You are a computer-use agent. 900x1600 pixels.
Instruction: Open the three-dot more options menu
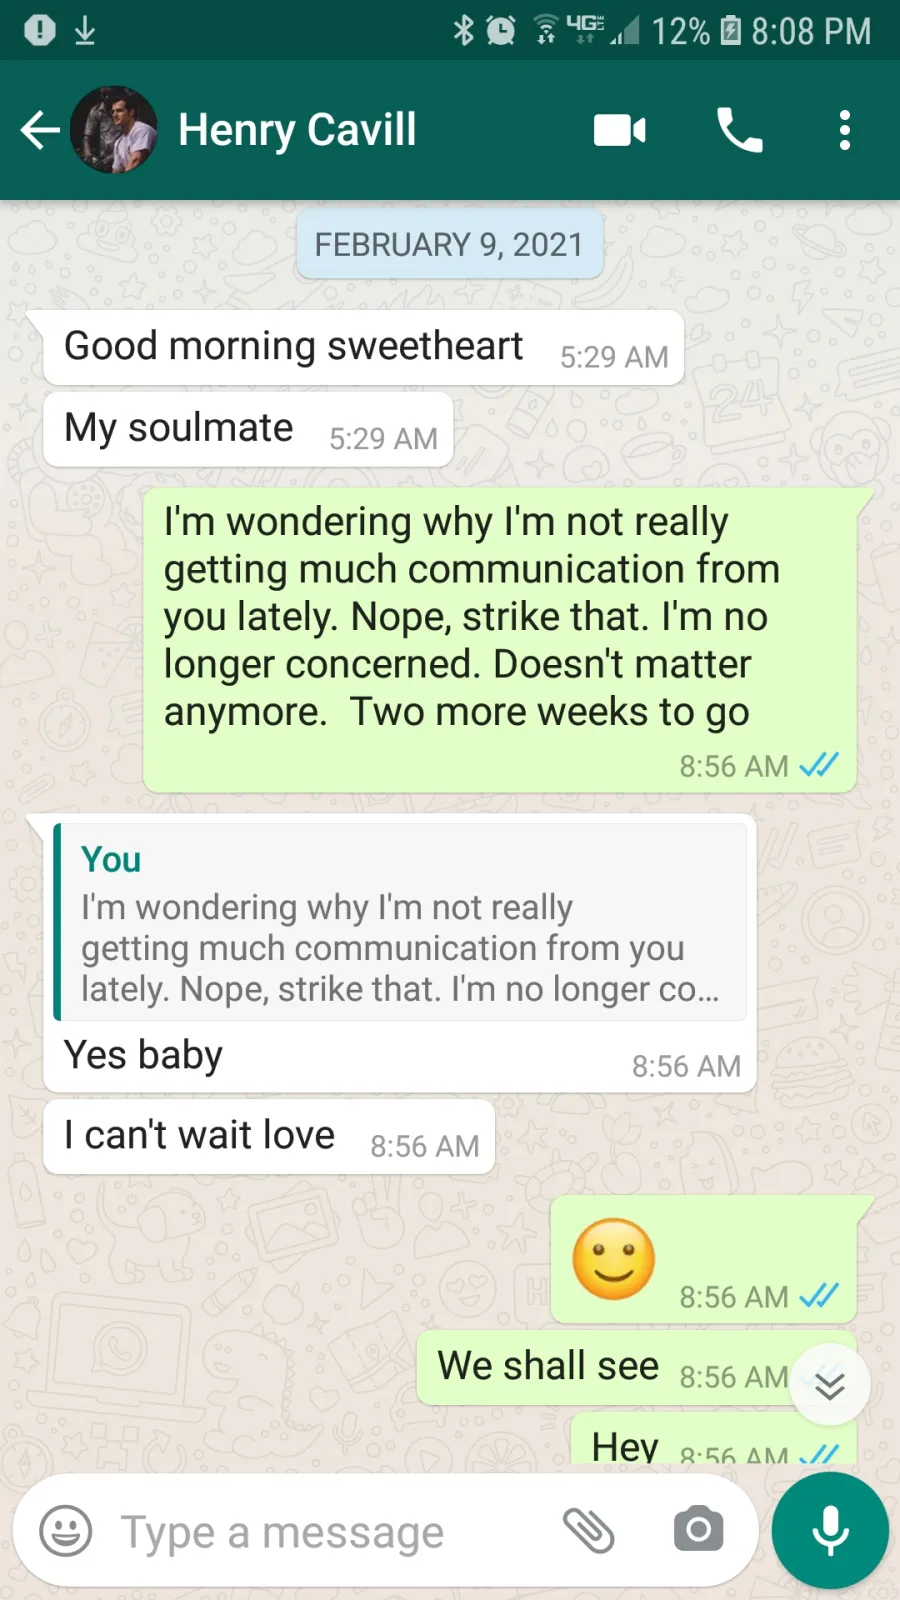click(845, 130)
